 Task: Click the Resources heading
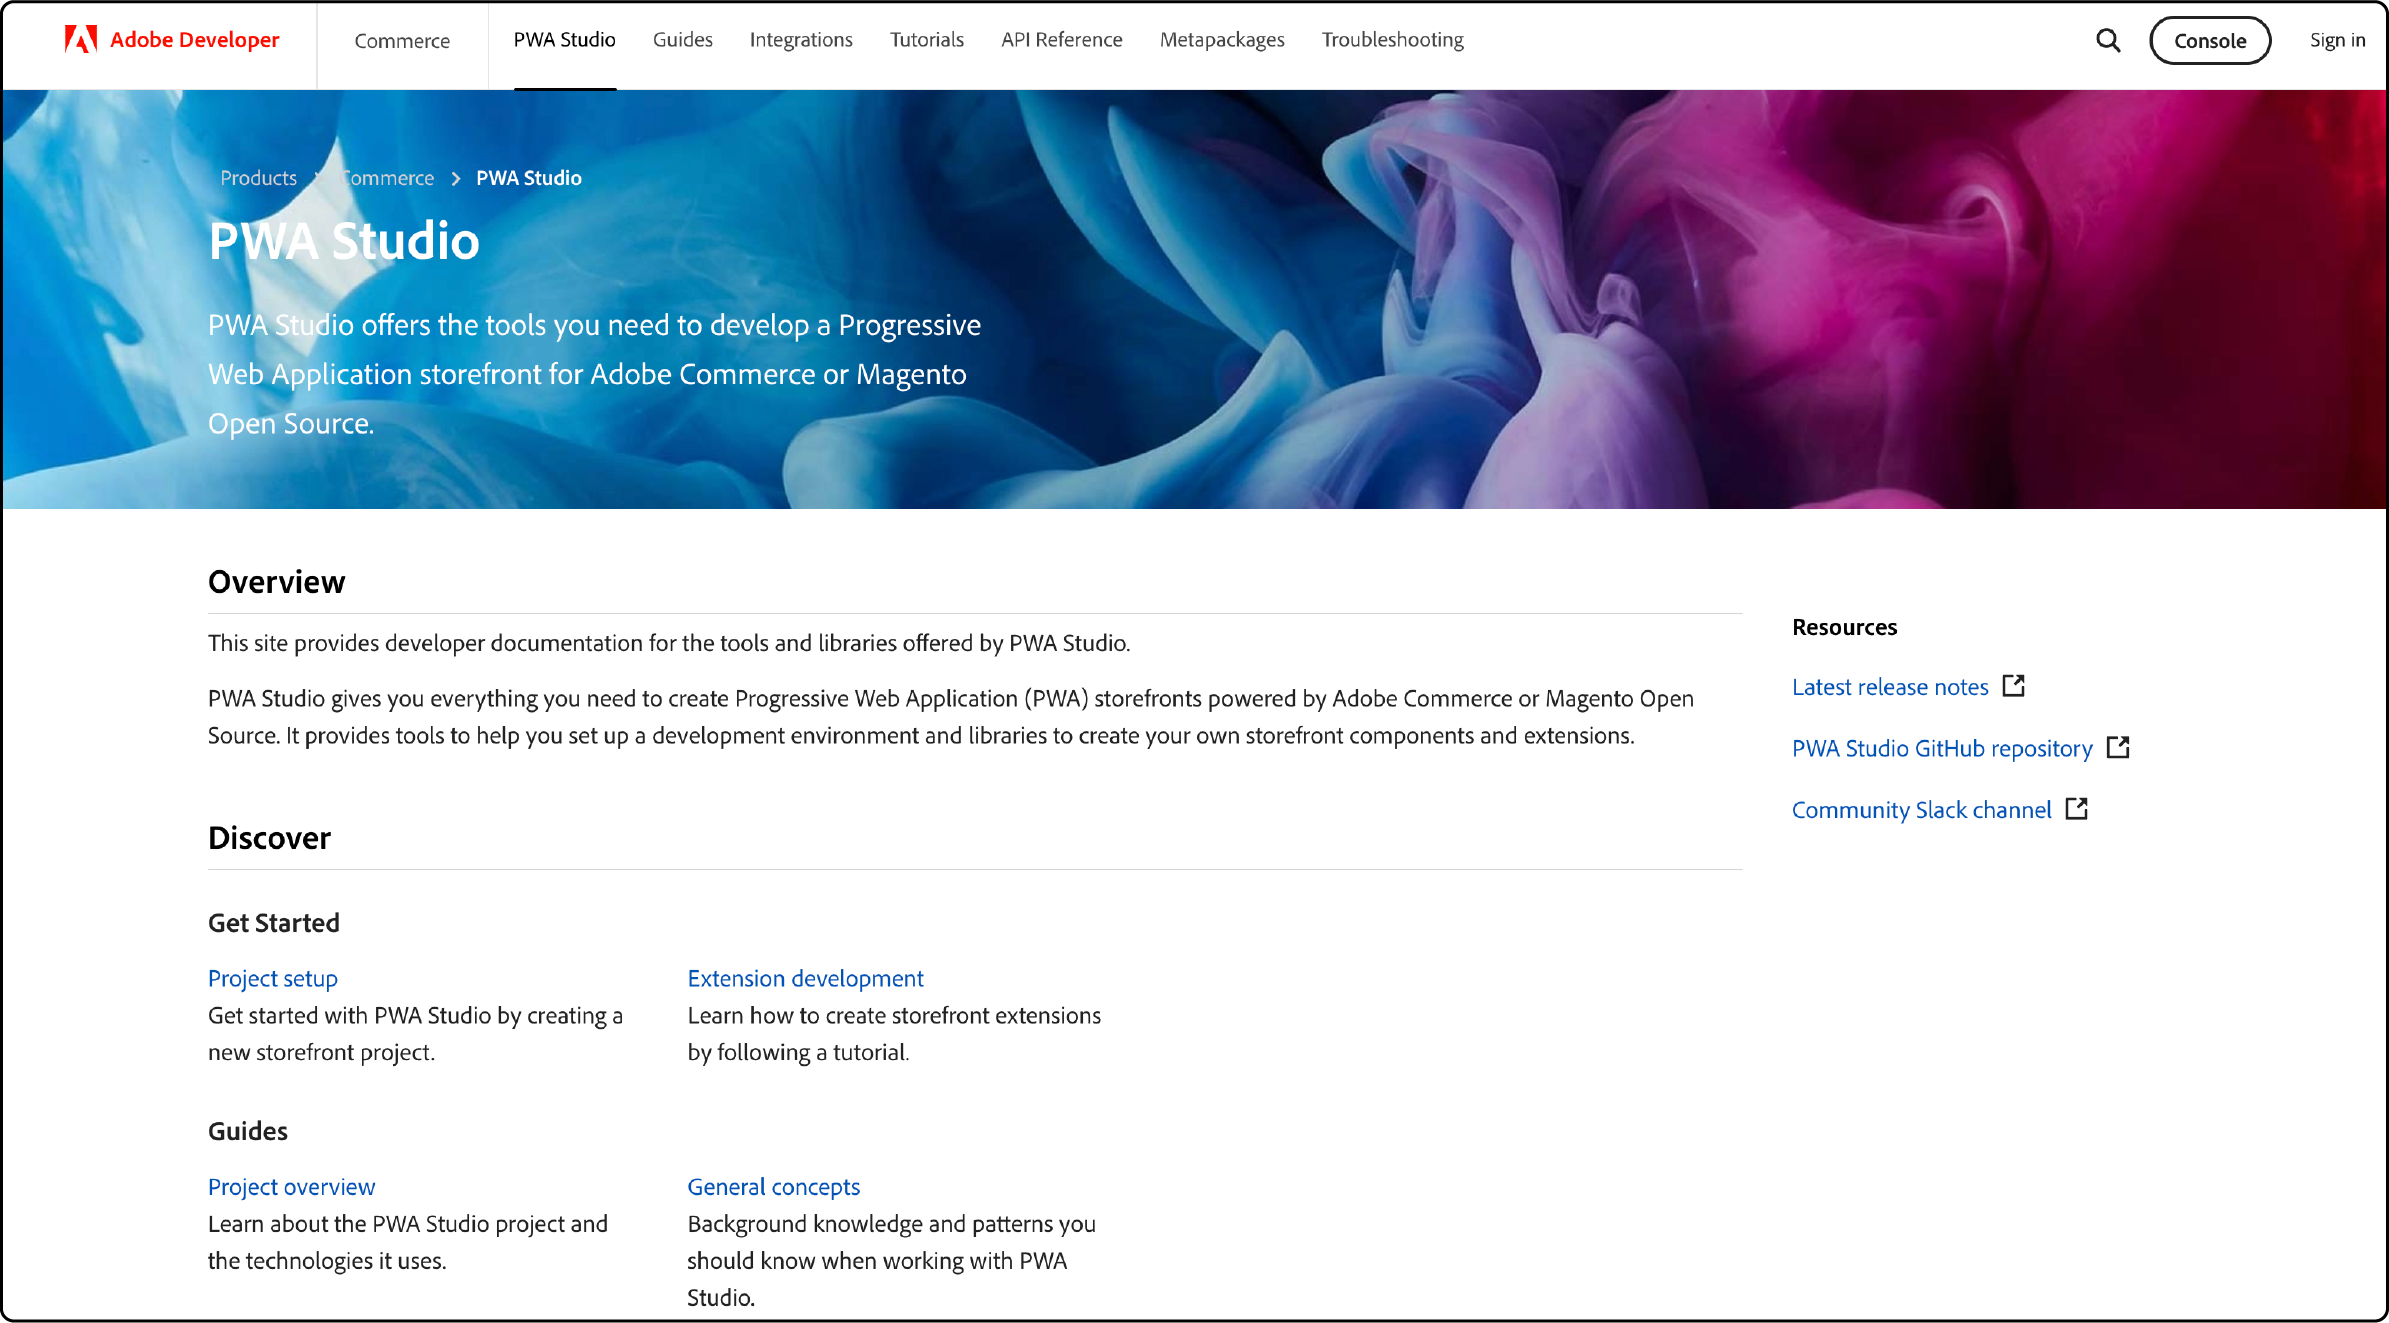click(x=1844, y=627)
